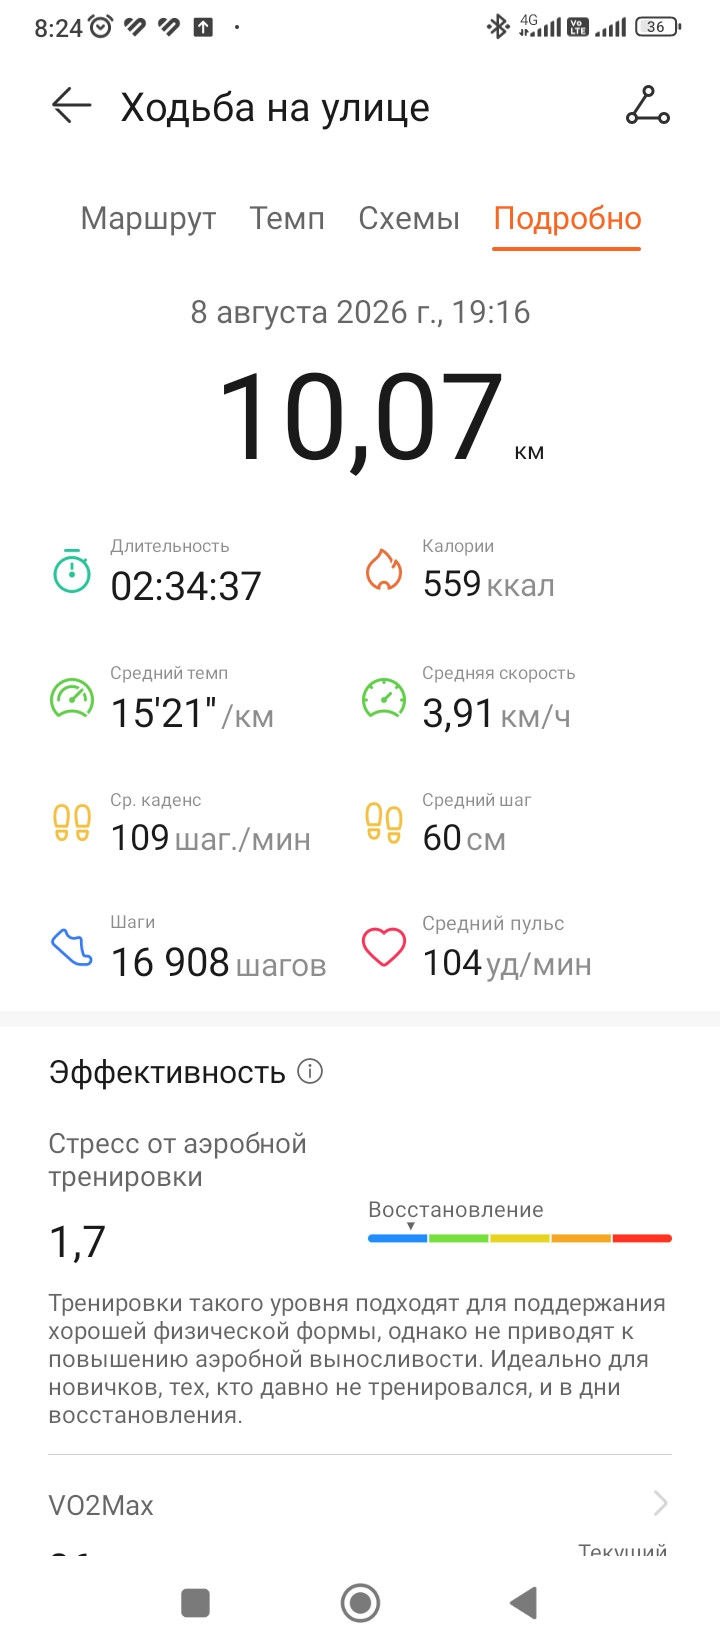Screen dimensions: 720x1650
Task: Tap the aerobic stress color scale bar
Action: tap(520, 1238)
